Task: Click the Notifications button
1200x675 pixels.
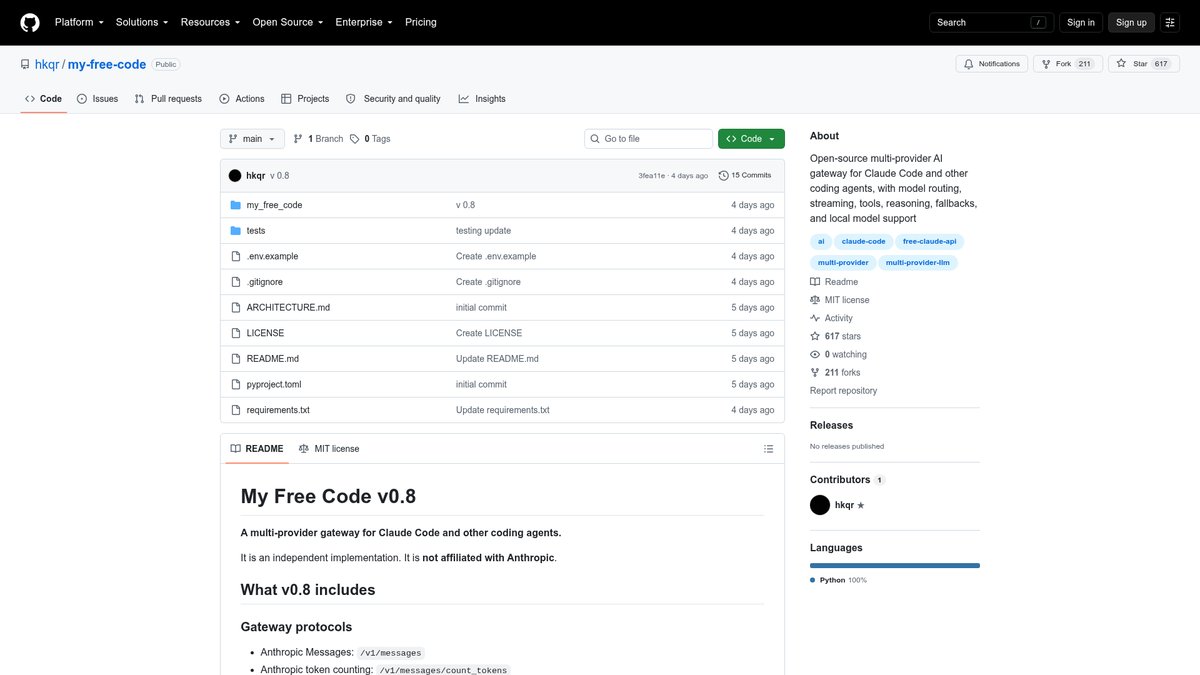Action: (992, 64)
